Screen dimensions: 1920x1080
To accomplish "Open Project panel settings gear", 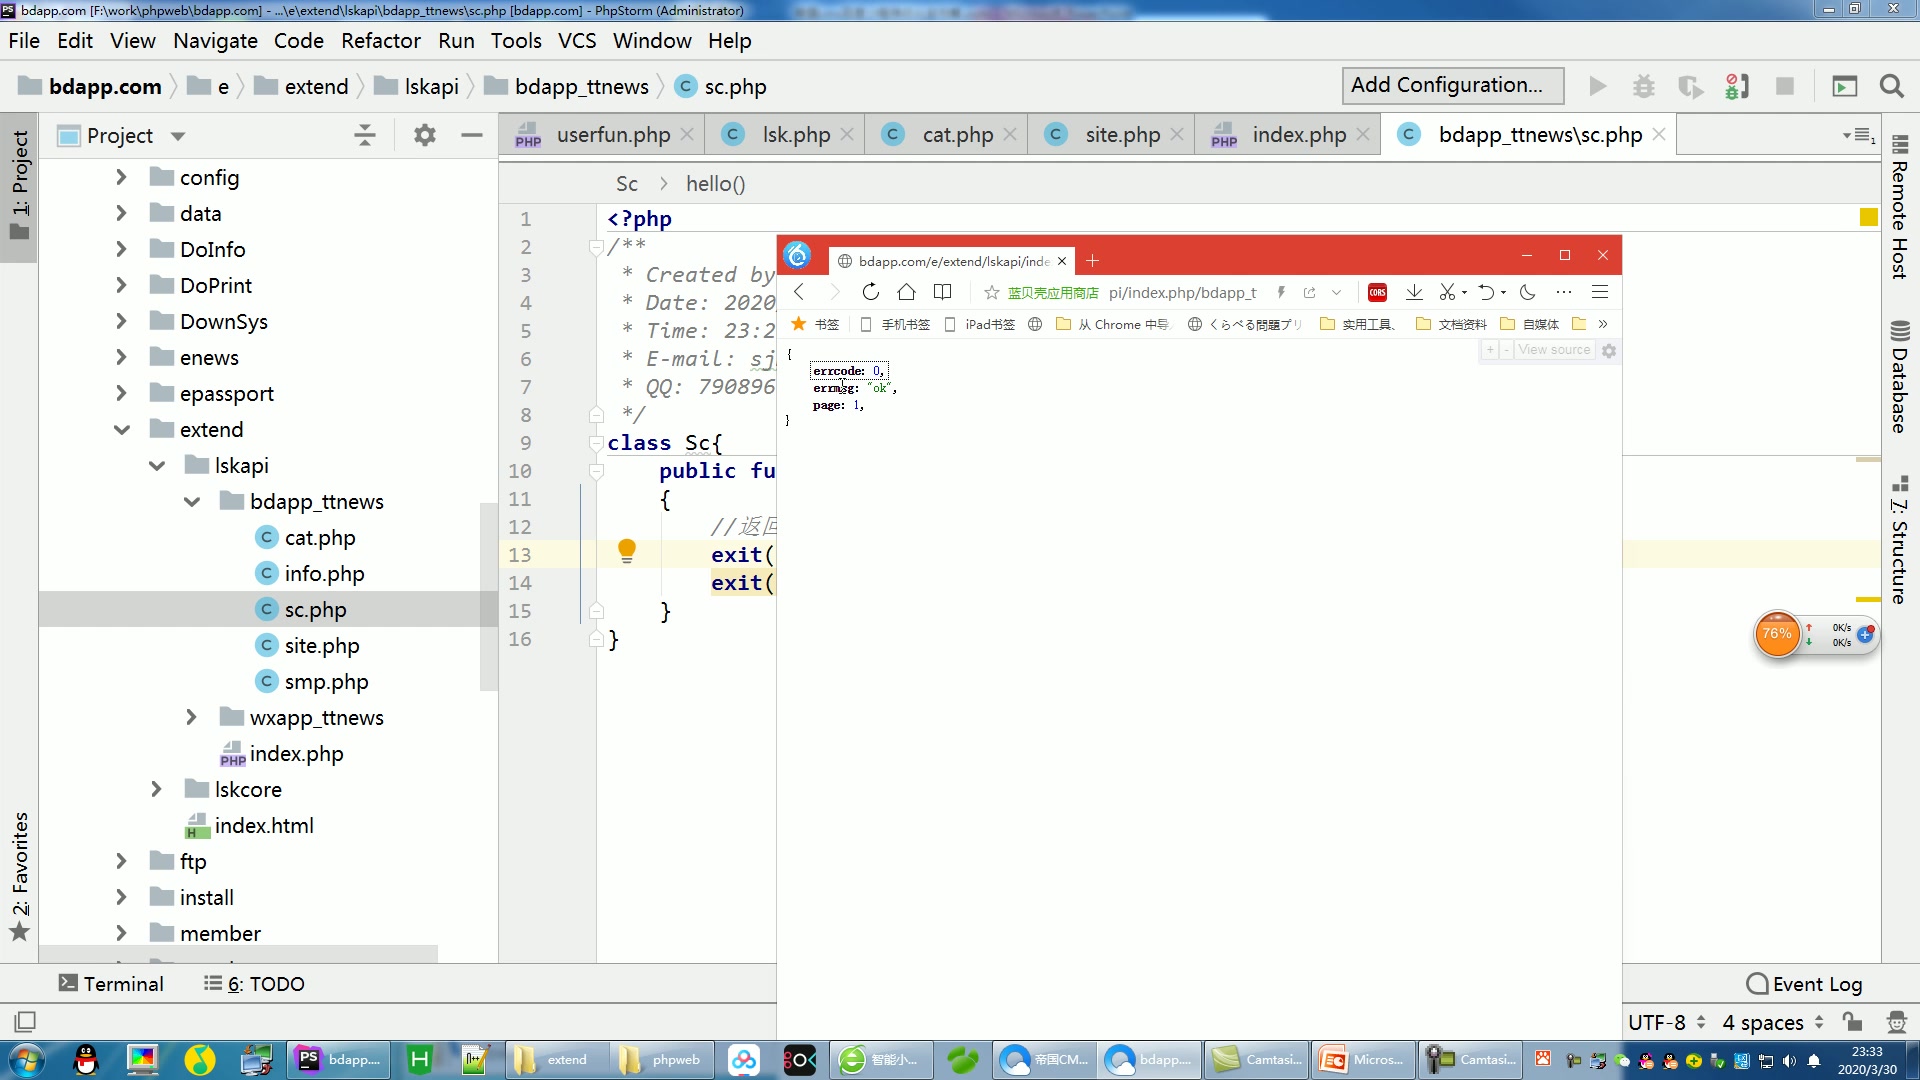I will [424, 135].
